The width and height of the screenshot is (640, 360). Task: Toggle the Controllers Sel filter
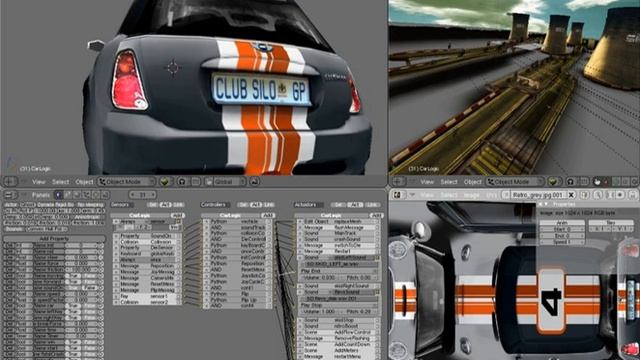(x=243, y=204)
